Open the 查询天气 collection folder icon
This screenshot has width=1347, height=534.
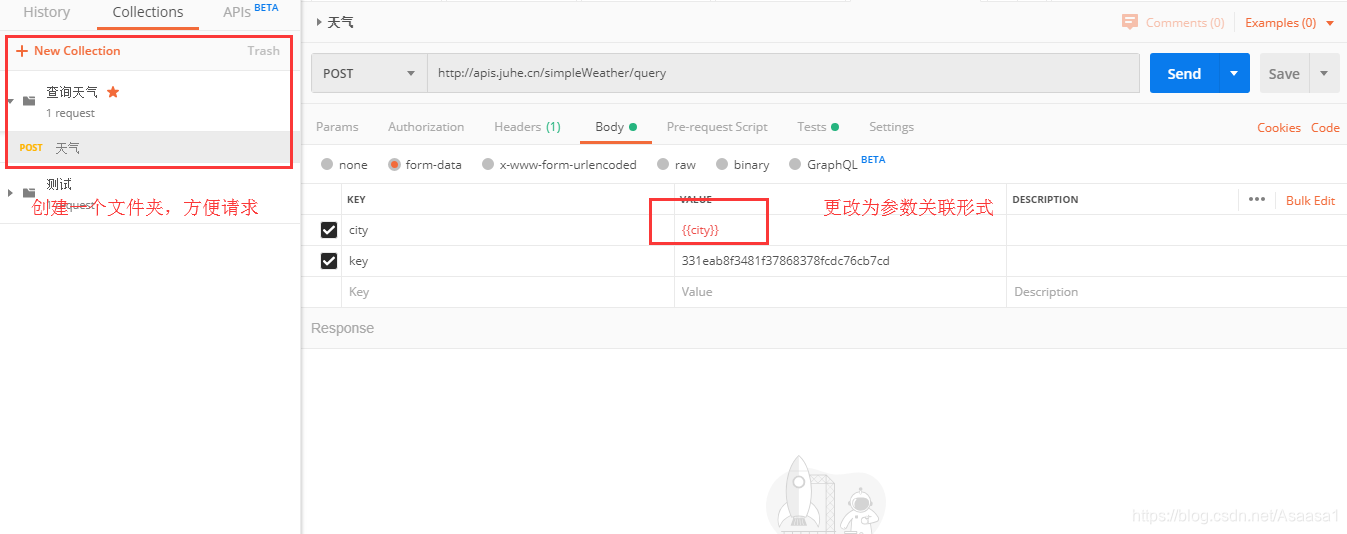pyautogui.click(x=29, y=101)
